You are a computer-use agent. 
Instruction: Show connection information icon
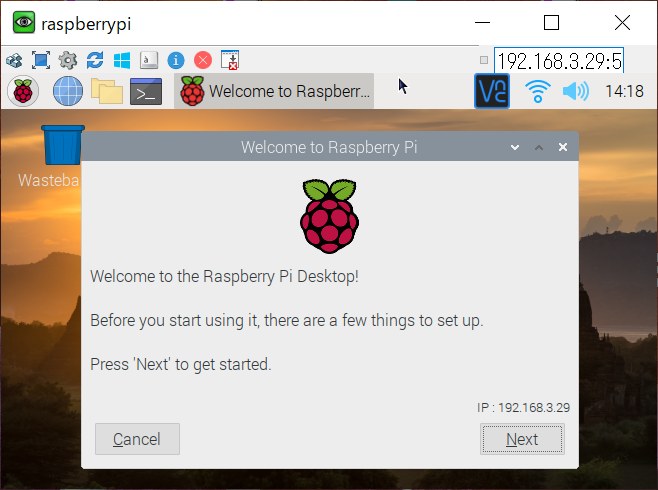176,60
